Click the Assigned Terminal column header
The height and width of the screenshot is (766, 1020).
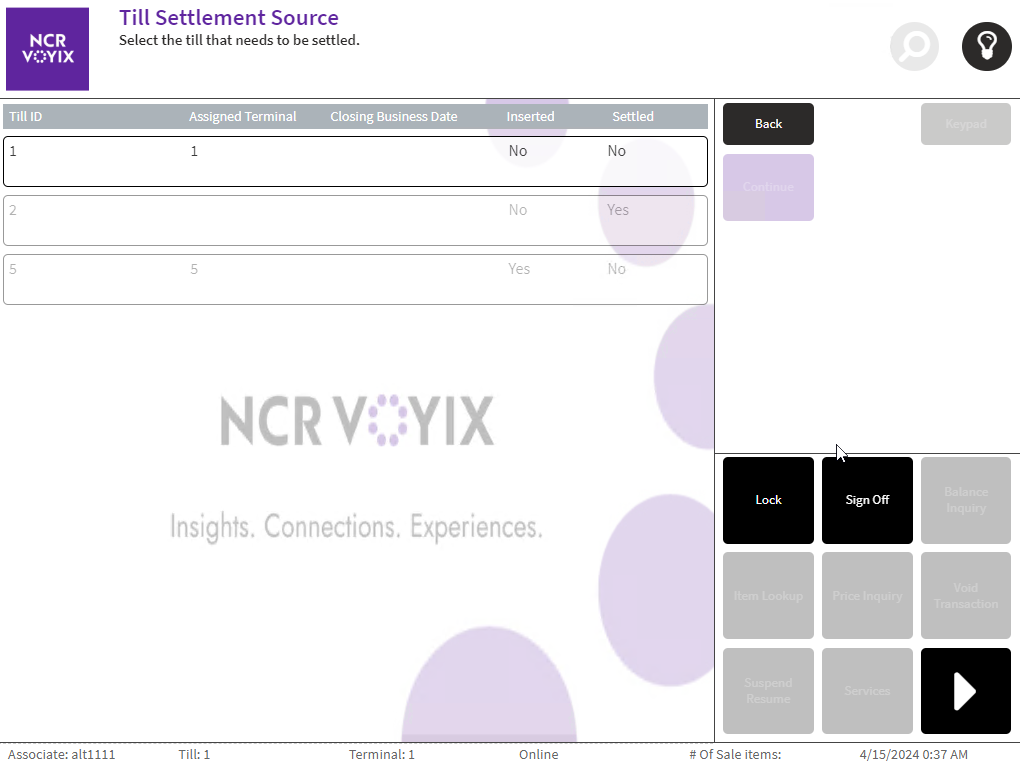point(243,116)
